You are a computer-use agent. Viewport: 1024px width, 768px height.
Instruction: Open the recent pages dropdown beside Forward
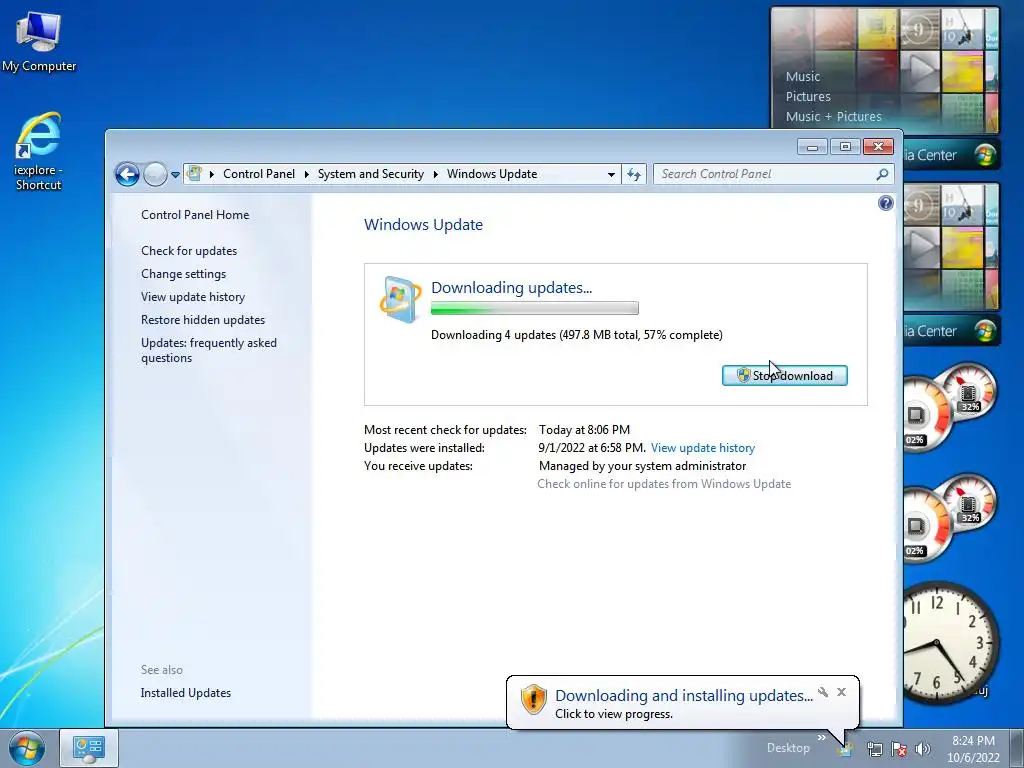click(x=175, y=175)
